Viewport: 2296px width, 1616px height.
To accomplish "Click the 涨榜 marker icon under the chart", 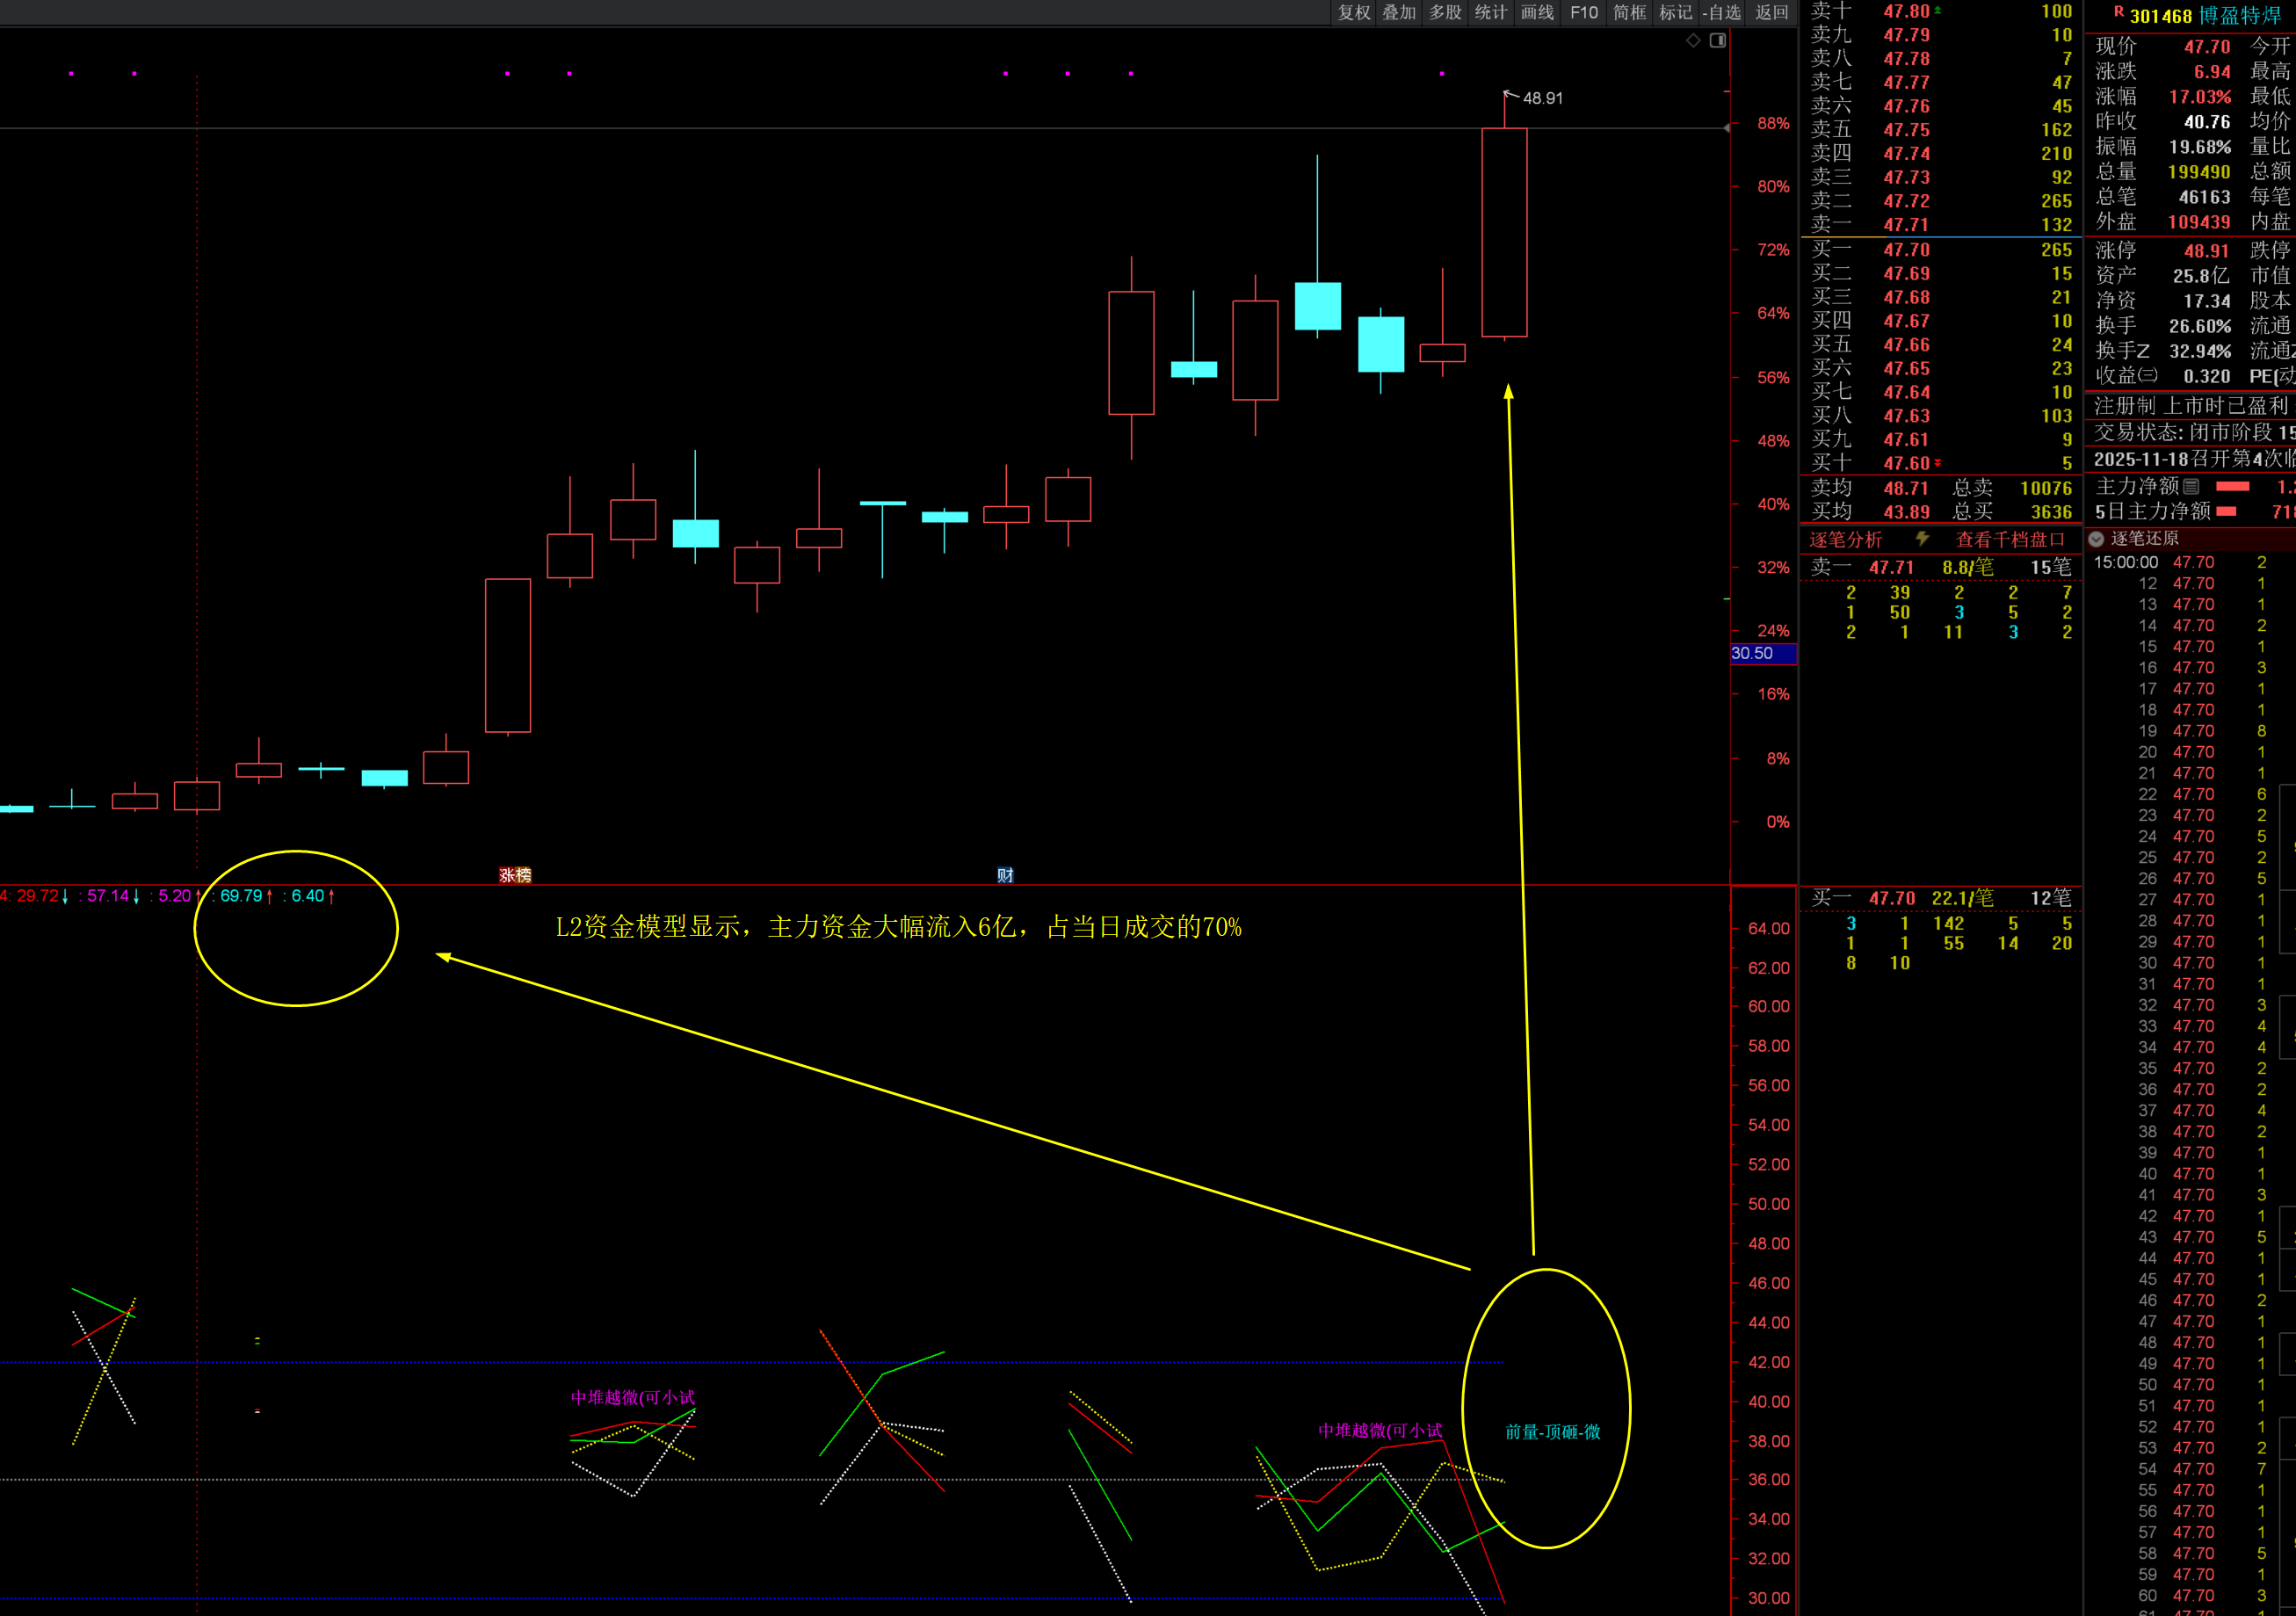I will (515, 875).
